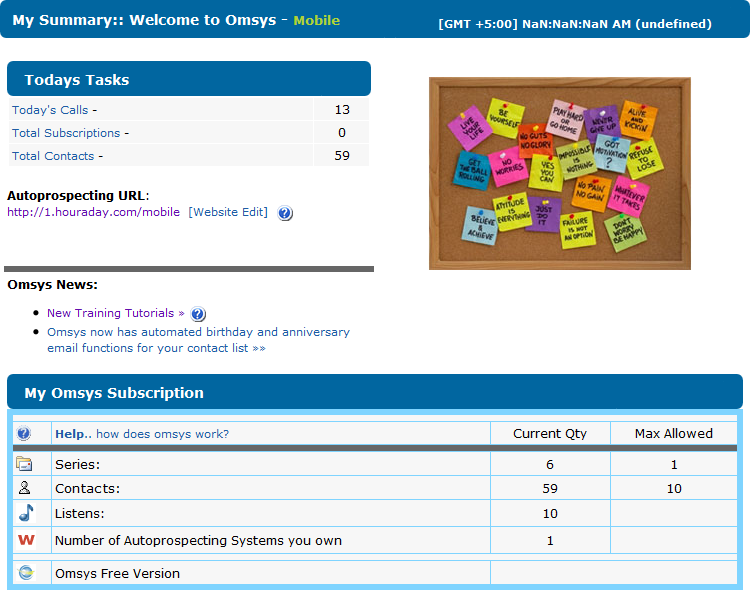Open New Training Tutorials news link
The width and height of the screenshot is (750, 597).
pos(116,313)
